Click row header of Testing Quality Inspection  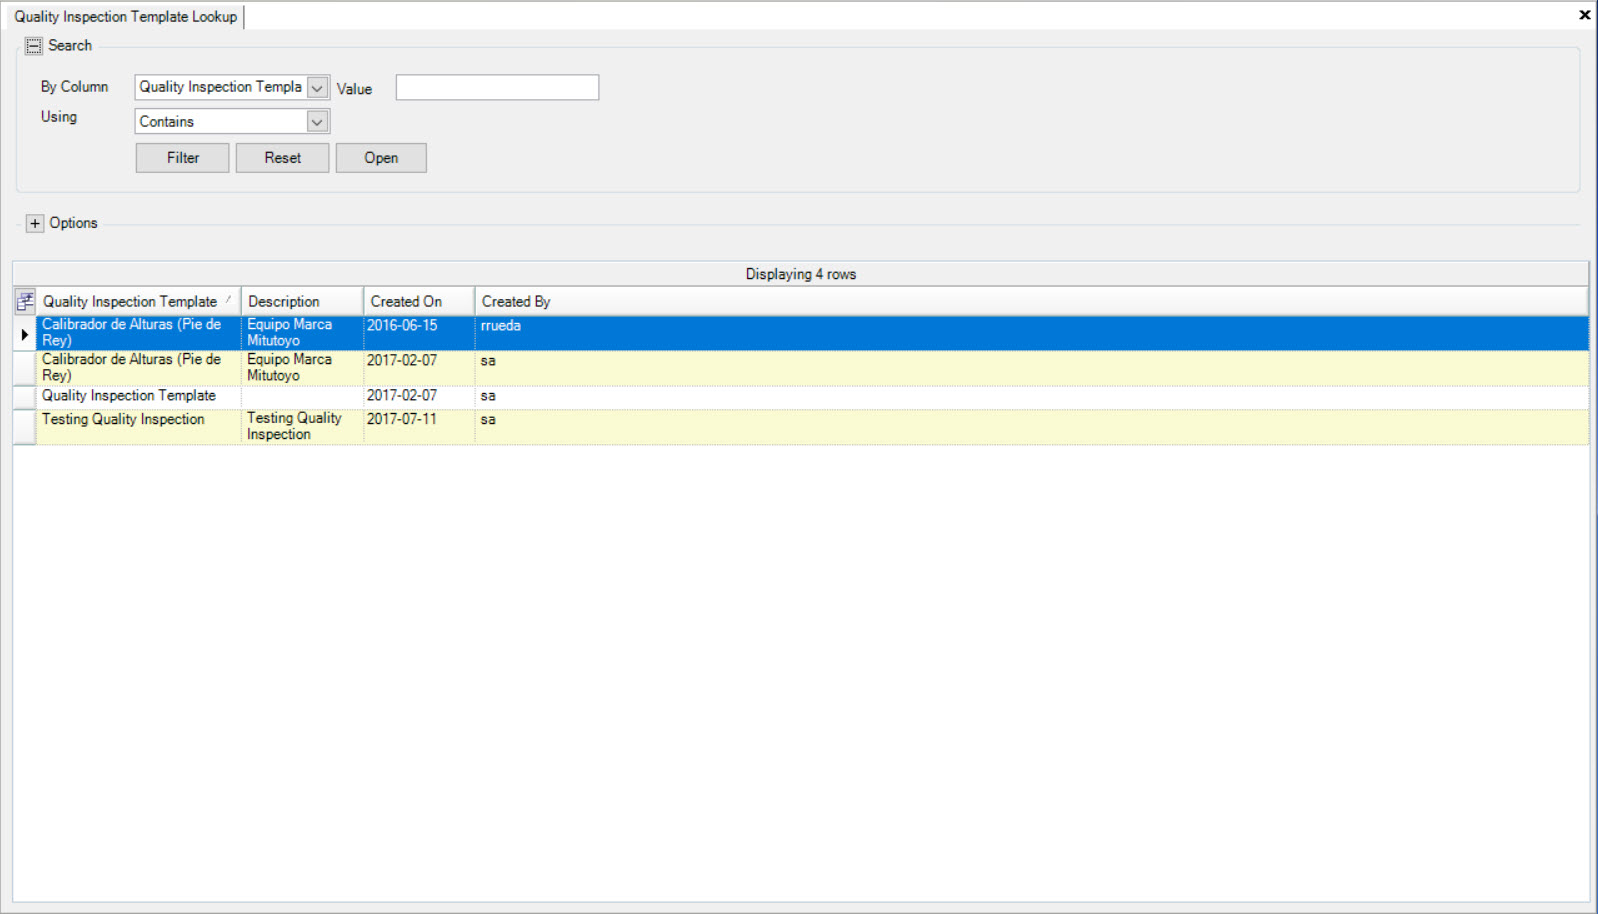[x=25, y=427]
